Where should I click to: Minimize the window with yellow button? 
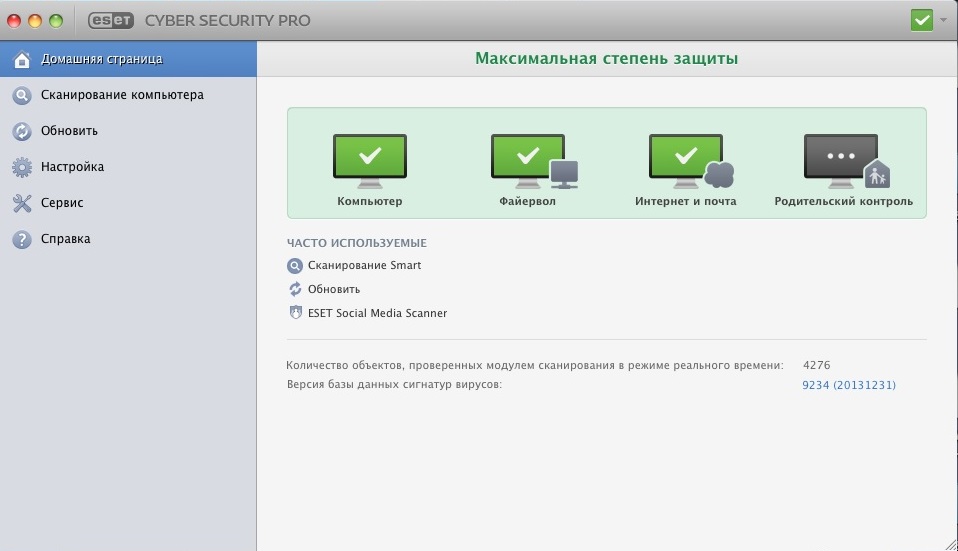(35, 21)
